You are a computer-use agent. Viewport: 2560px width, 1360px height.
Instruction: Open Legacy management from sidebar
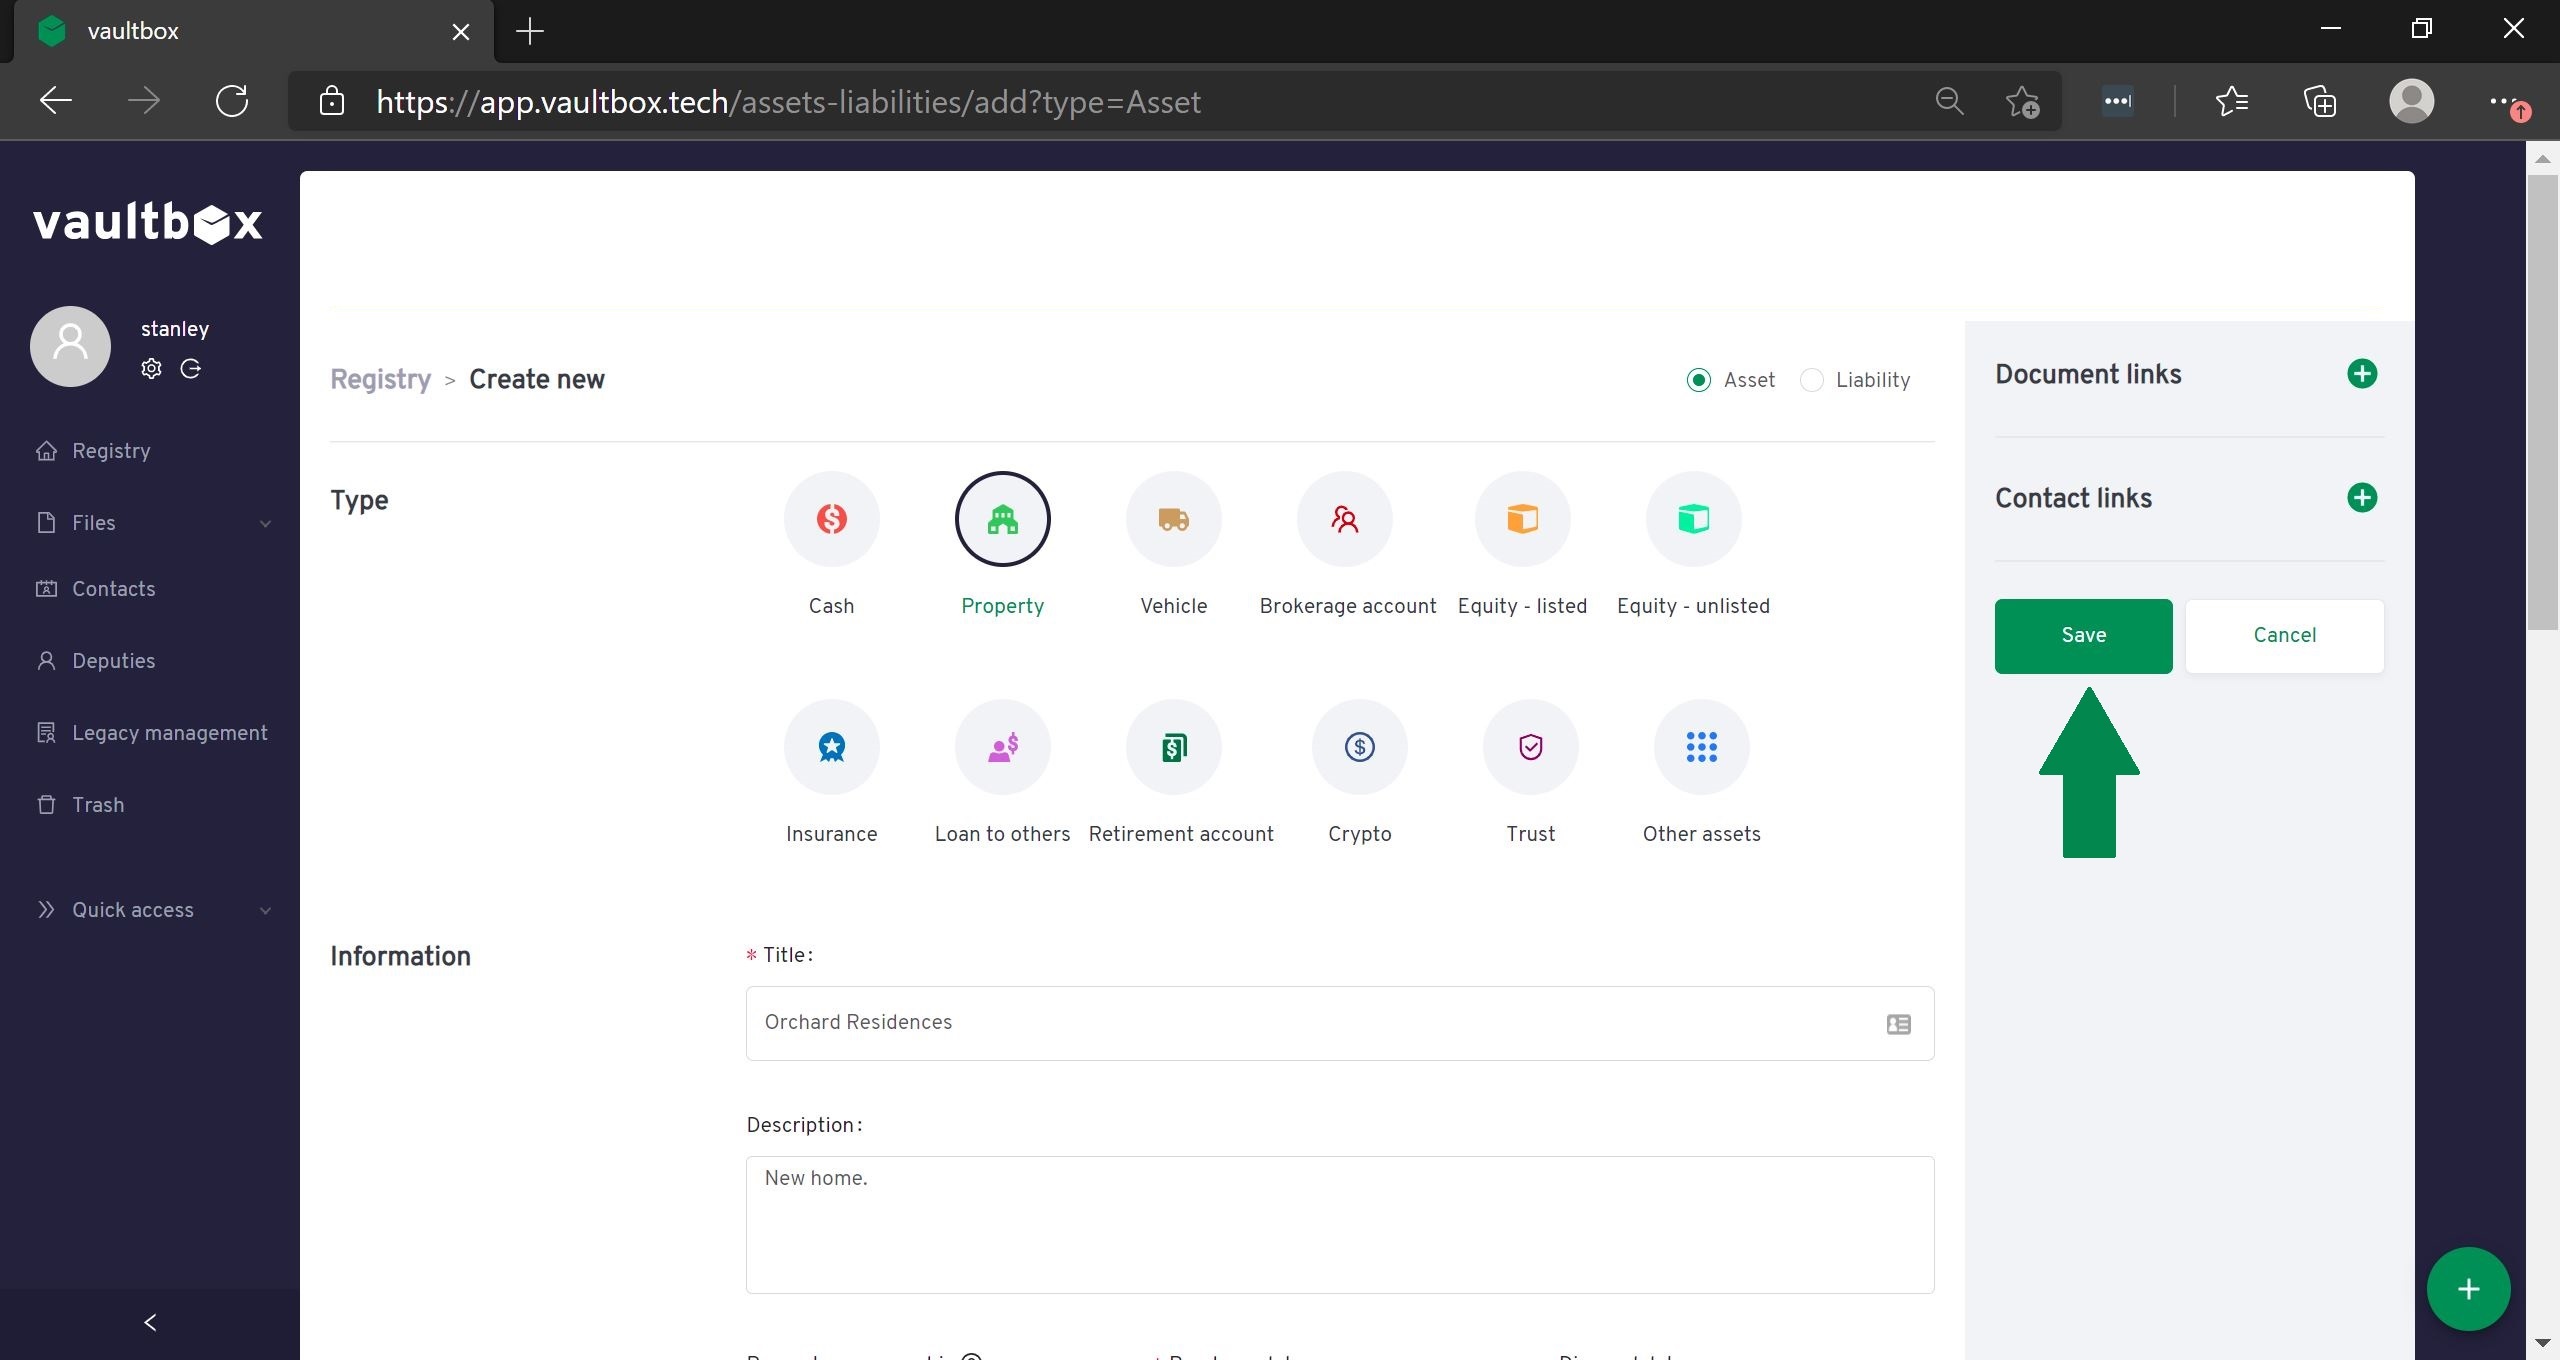[x=169, y=733]
